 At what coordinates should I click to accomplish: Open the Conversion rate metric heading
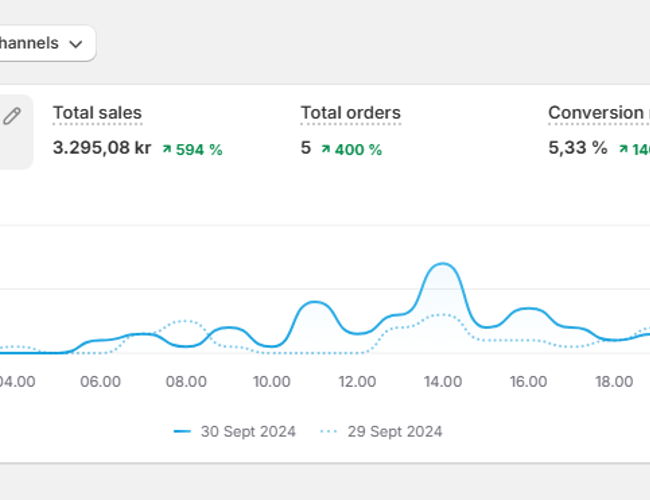(596, 113)
